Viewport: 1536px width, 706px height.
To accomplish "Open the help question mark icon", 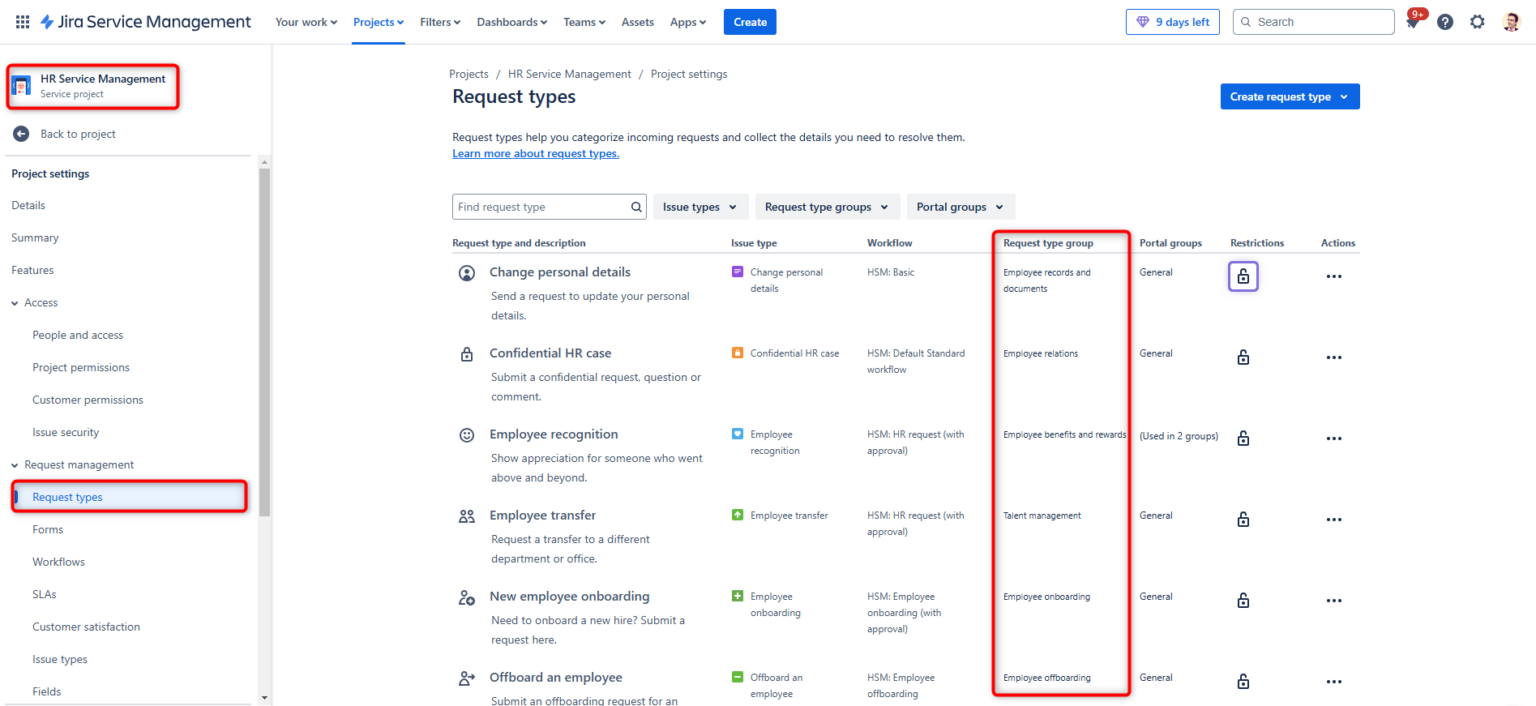I will tap(1445, 21).
